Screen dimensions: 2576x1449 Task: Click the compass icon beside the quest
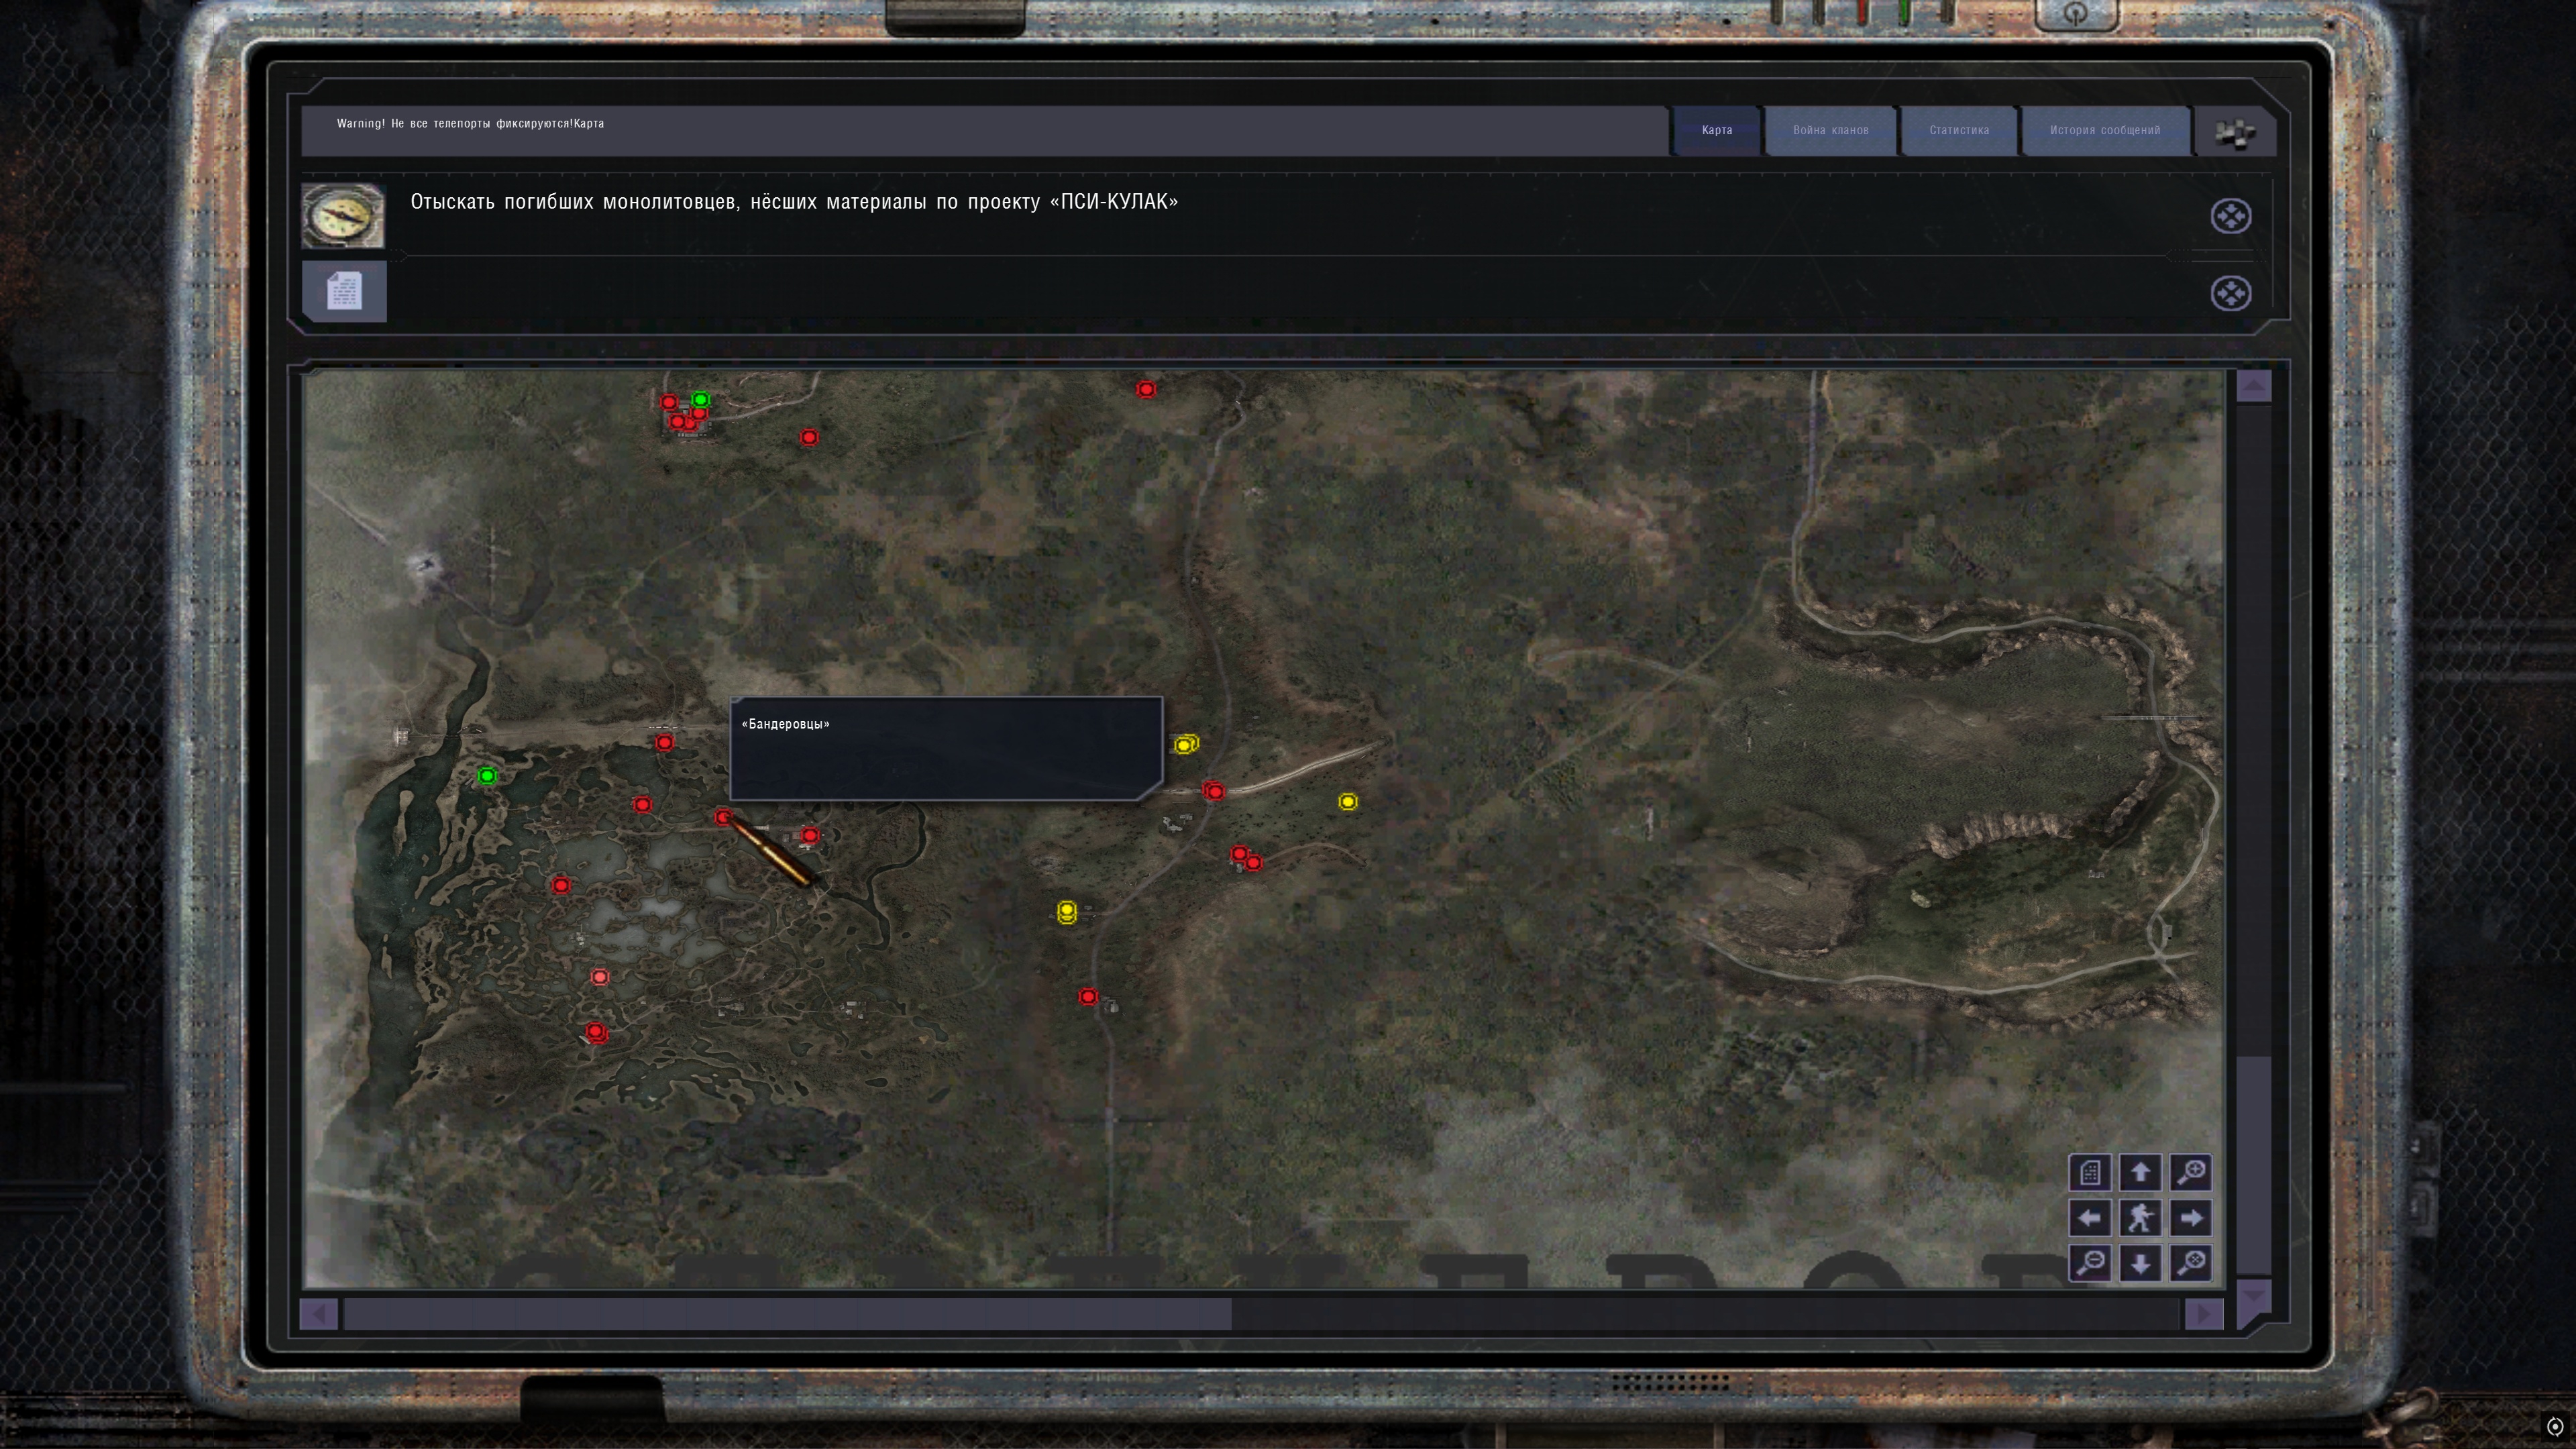(x=343, y=215)
